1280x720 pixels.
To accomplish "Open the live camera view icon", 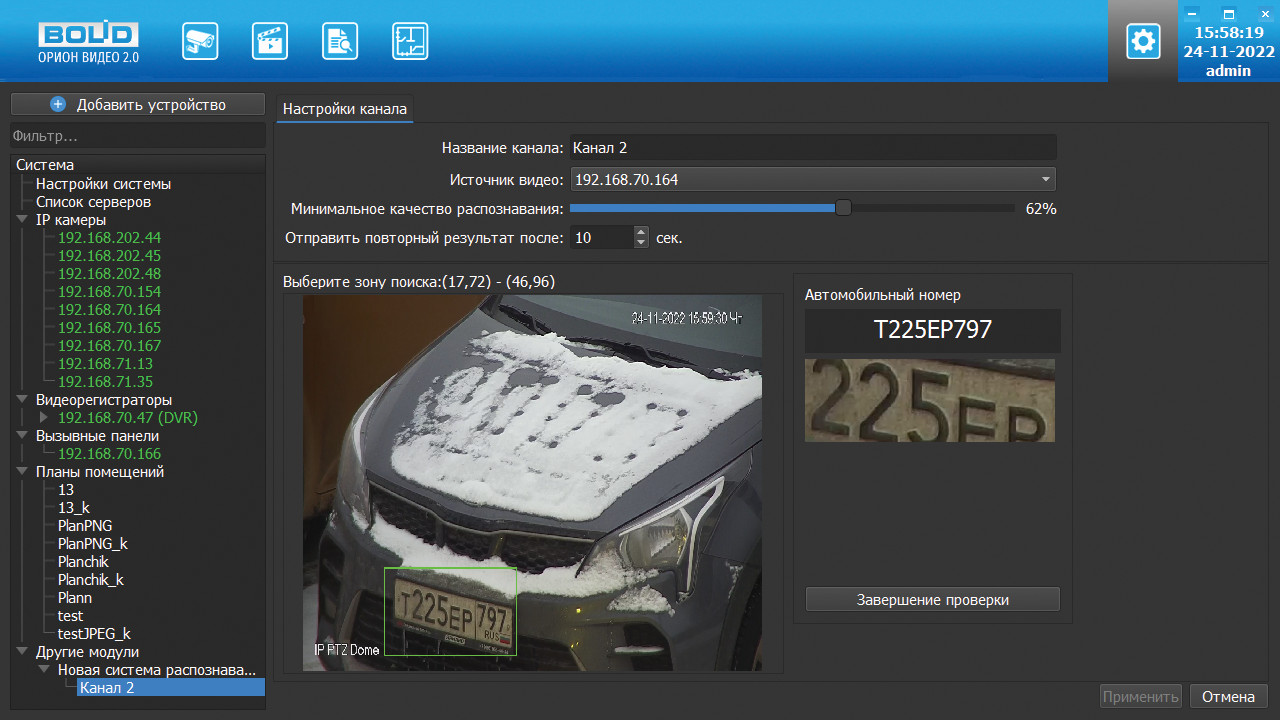I will [x=200, y=41].
